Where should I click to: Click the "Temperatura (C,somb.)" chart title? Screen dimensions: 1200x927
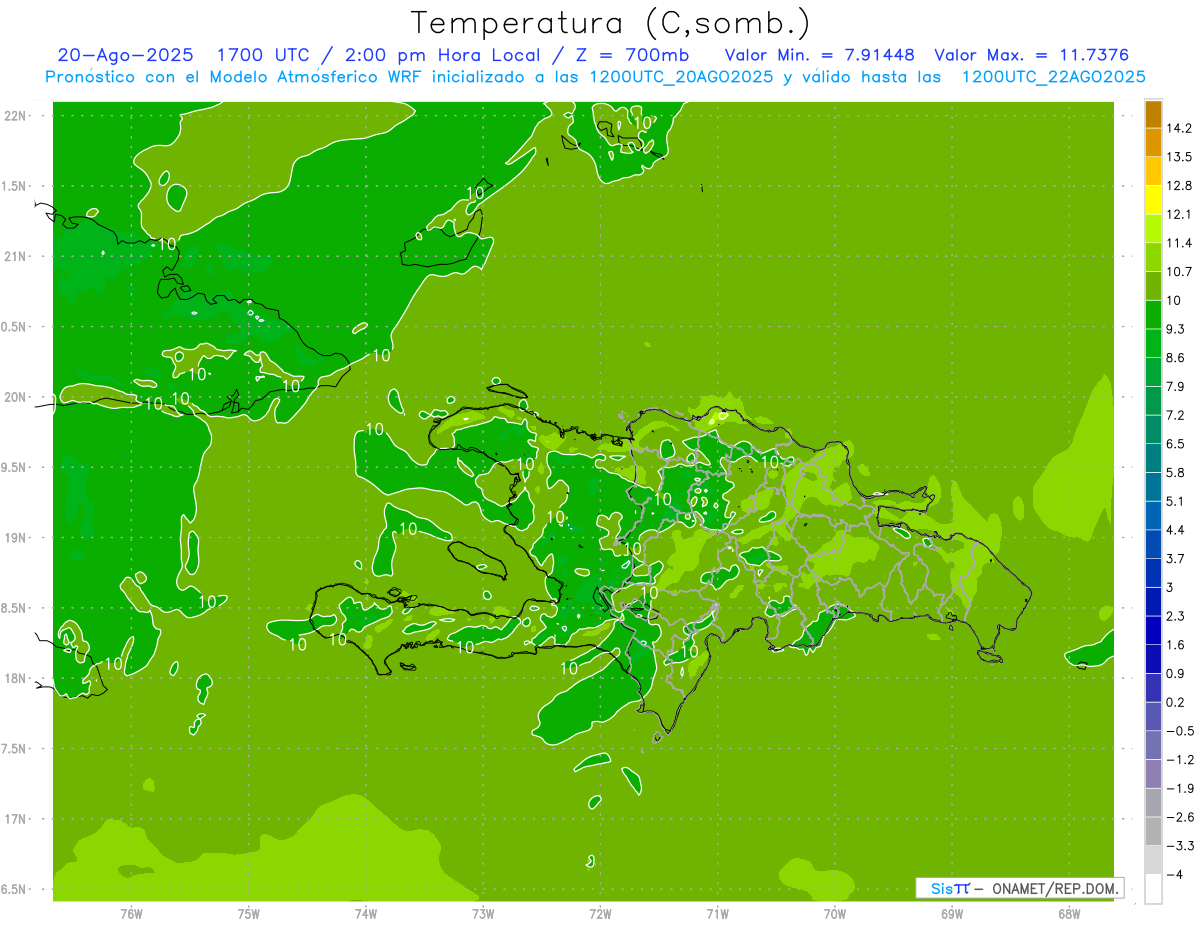coord(610,24)
